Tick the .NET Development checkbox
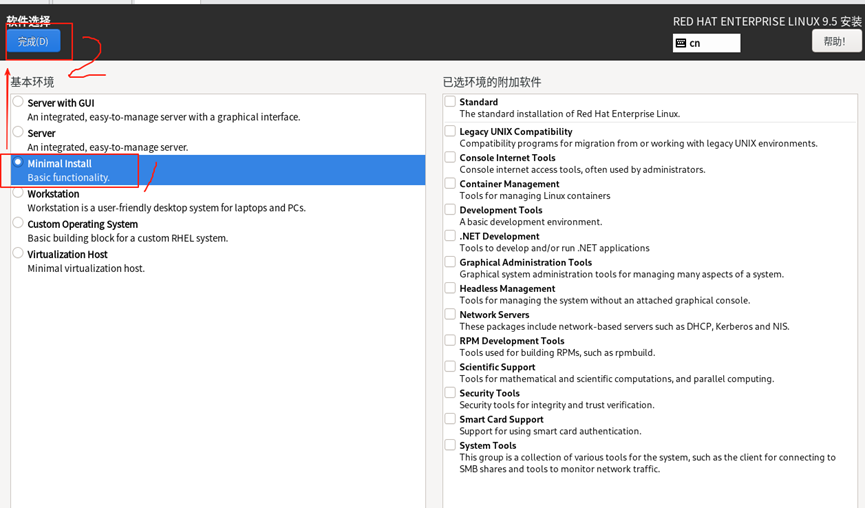Screen dimensions: 865x508 point(450,236)
